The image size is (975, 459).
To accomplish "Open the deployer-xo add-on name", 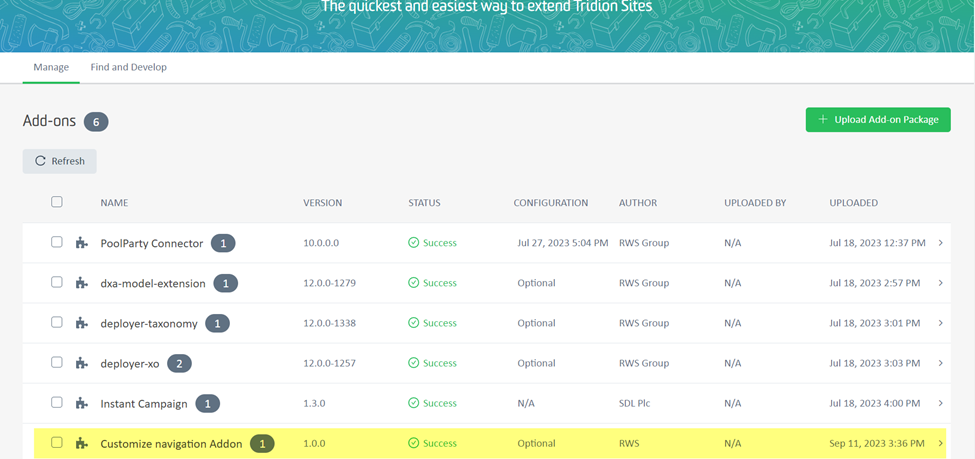I will [x=130, y=364].
